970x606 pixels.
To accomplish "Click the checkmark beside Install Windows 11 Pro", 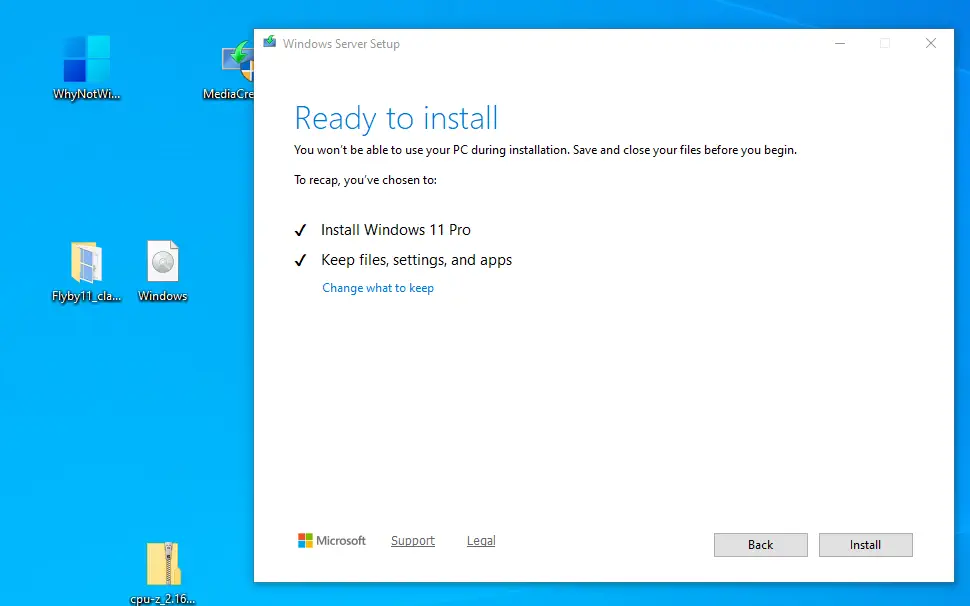I will click(300, 231).
